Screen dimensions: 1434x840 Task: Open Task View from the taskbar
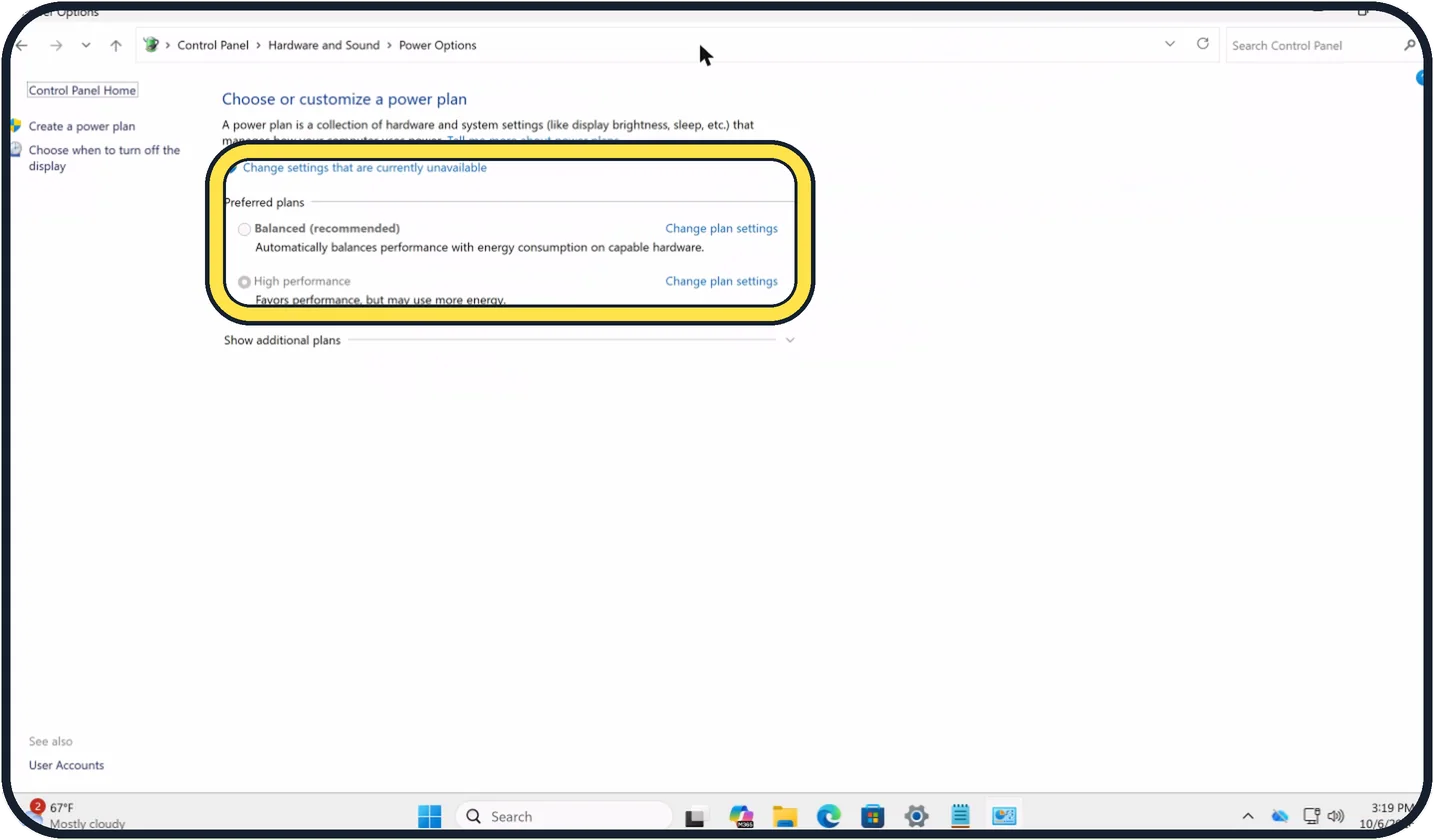tap(696, 816)
